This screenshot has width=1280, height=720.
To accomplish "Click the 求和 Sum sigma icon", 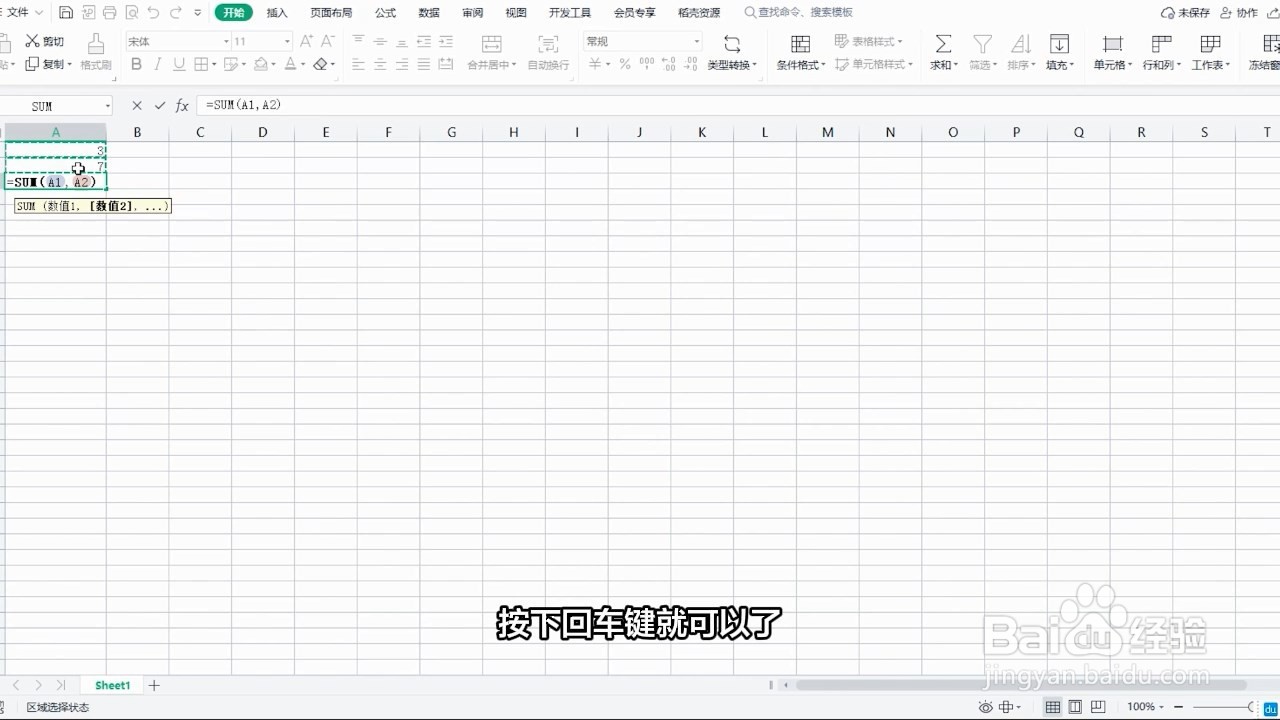I will 943,43.
